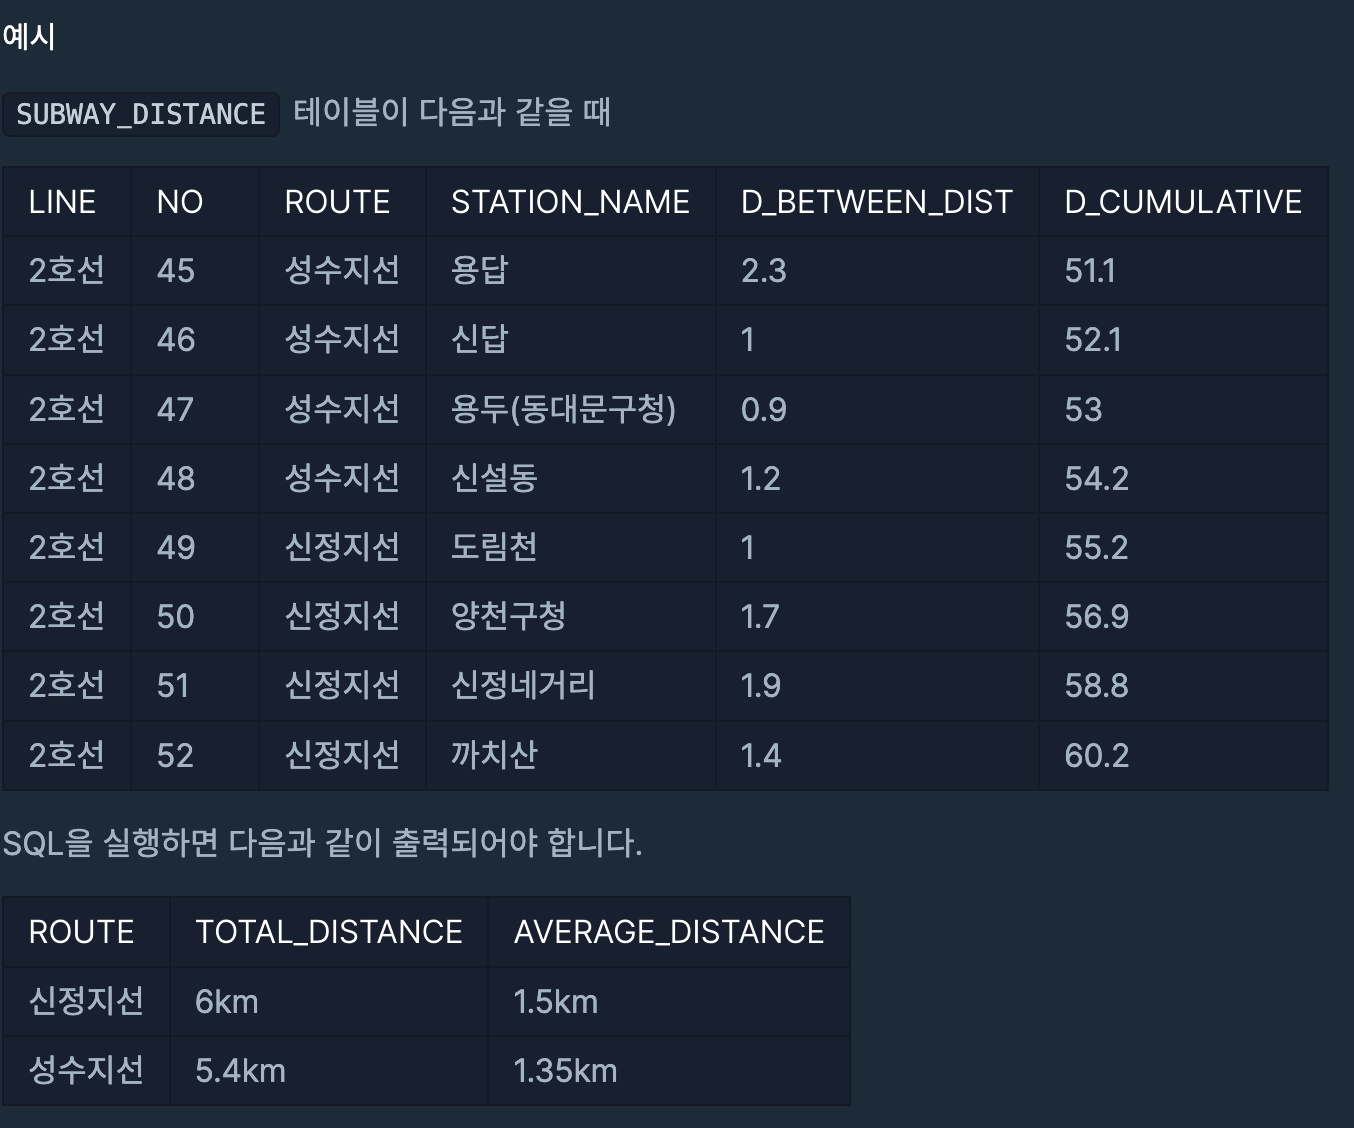Select the 도림천 station cell
Image resolution: width=1354 pixels, height=1128 pixels.
pos(571,547)
